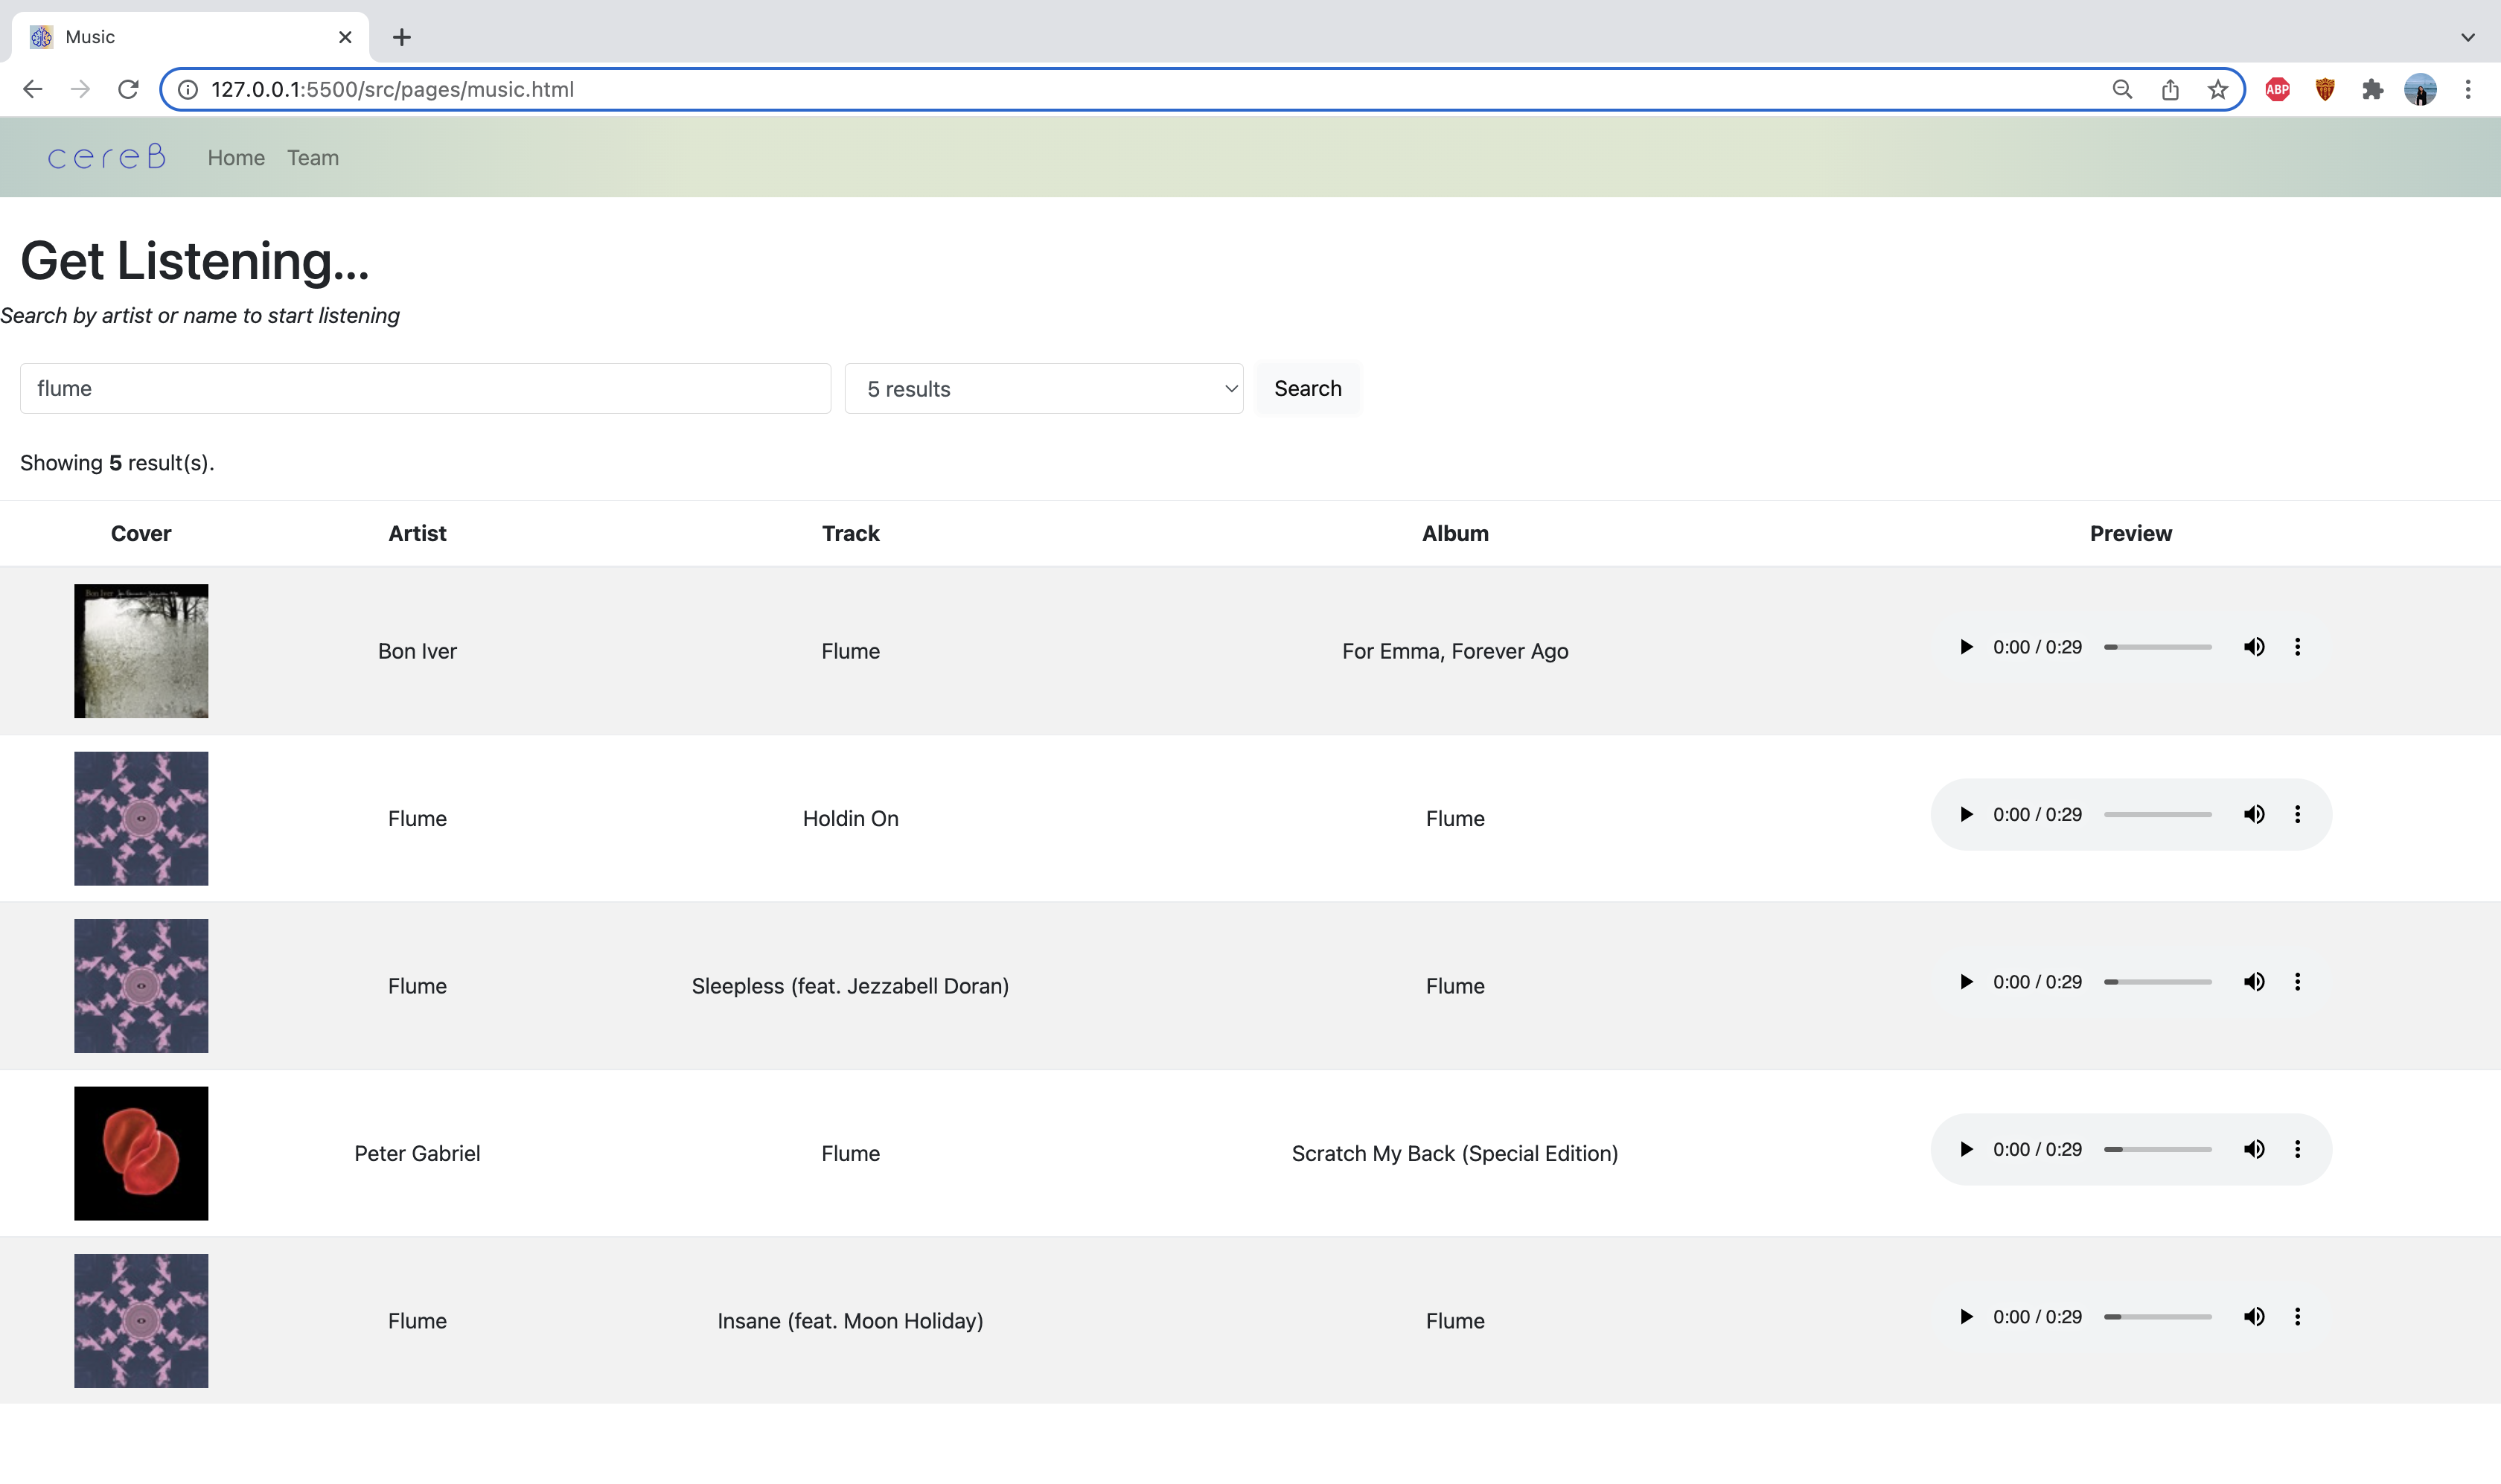The height and width of the screenshot is (1484, 2501).
Task: Play the Holdin On track preview
Action: tap(1965, 814)
